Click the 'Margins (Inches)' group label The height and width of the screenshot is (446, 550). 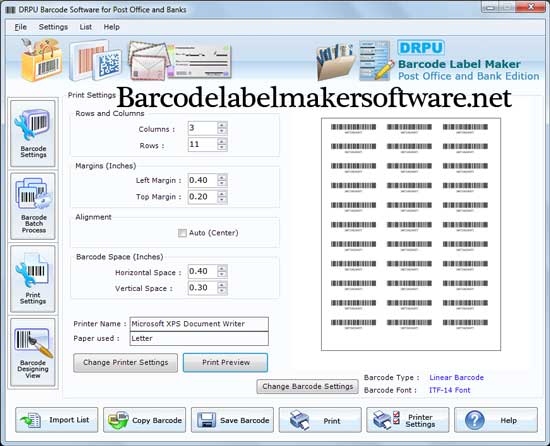tap(106, 166)
